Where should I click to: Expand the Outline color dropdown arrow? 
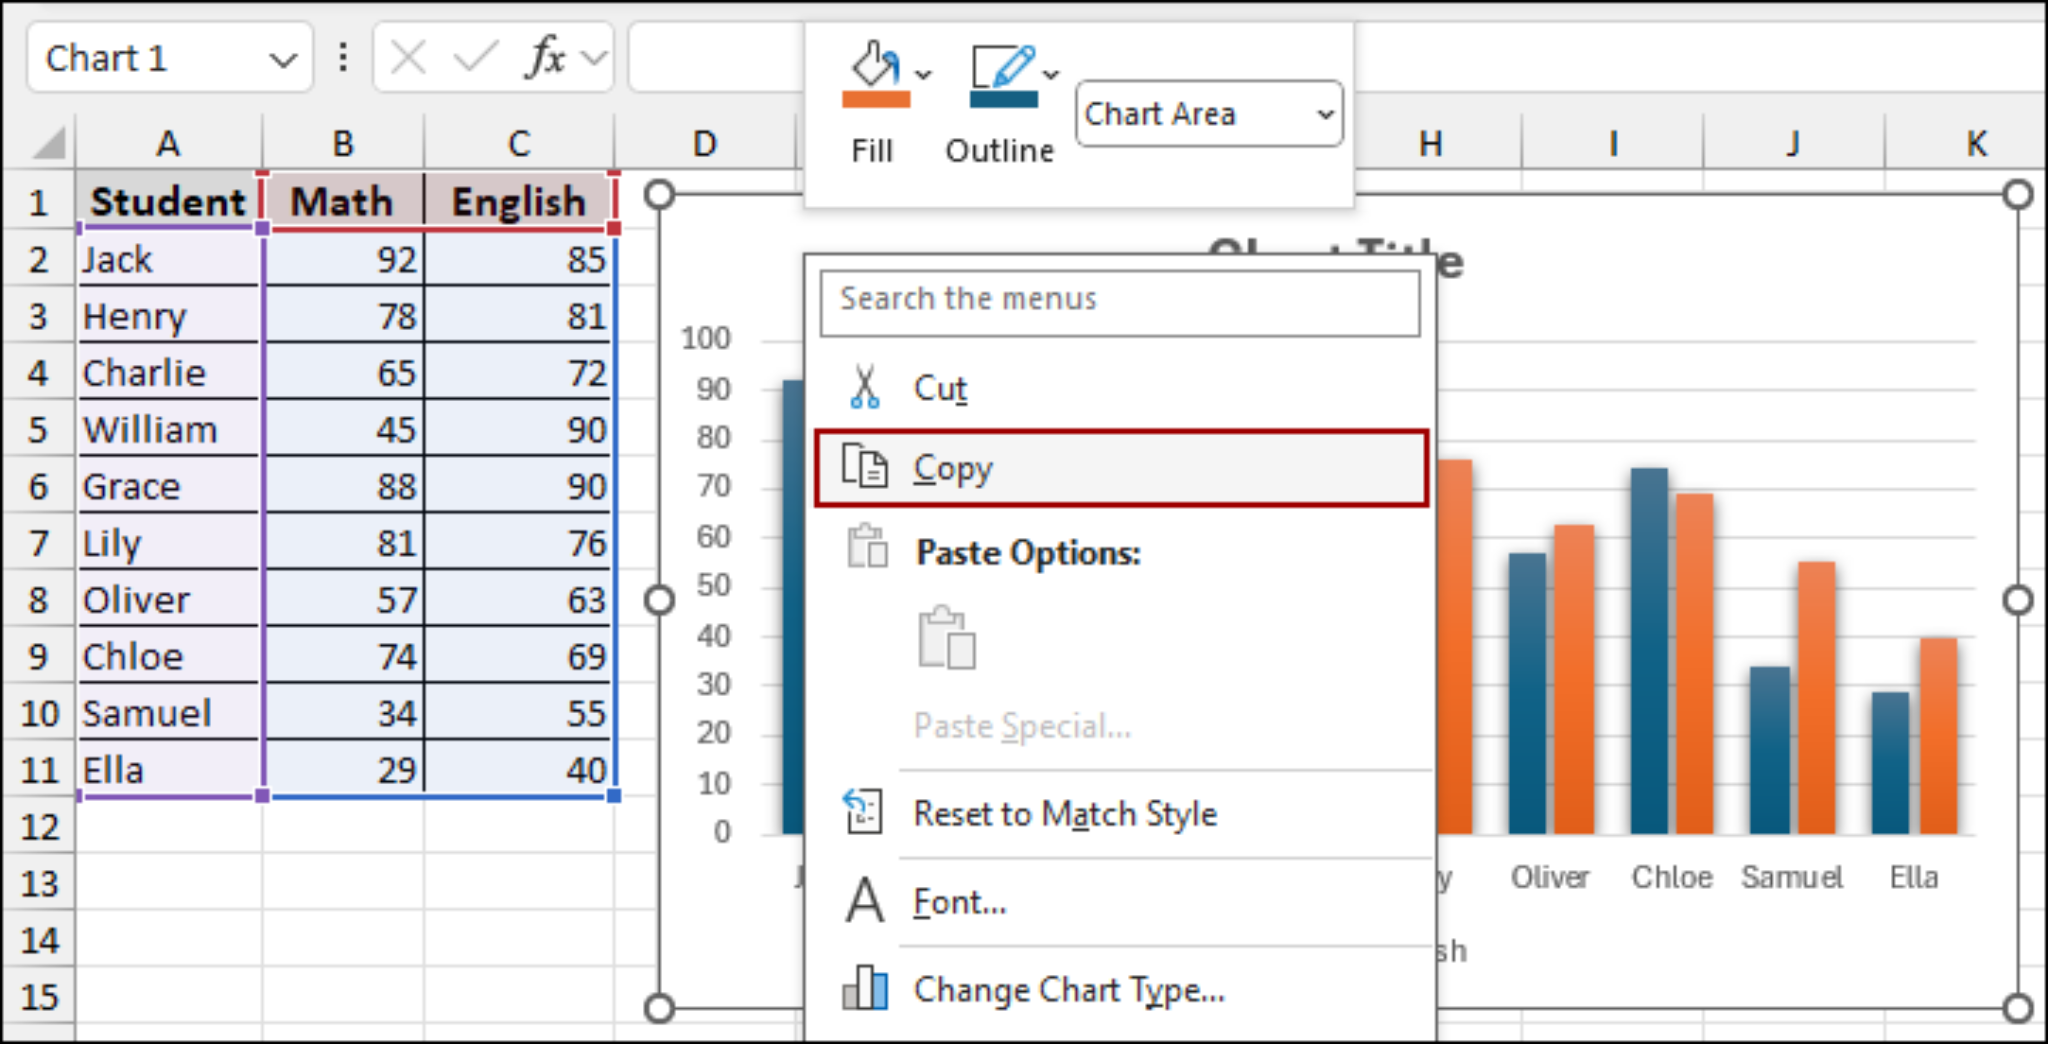1051,74
